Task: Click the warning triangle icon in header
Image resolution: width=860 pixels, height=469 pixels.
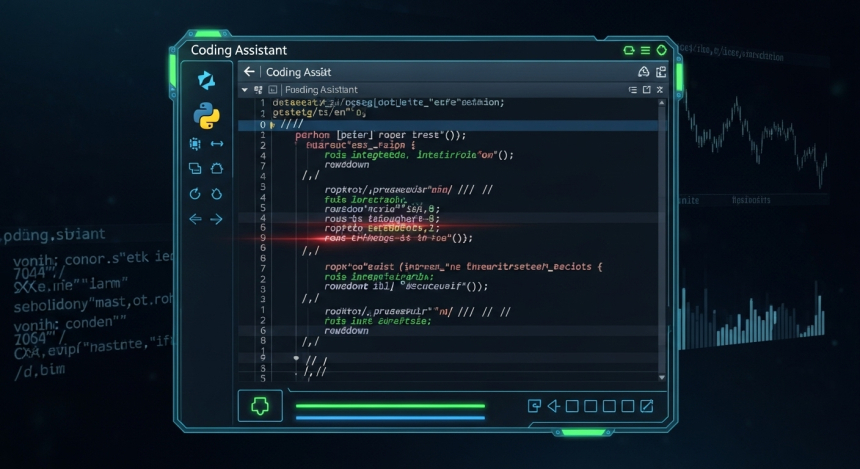Action: [x=643, y=72]
